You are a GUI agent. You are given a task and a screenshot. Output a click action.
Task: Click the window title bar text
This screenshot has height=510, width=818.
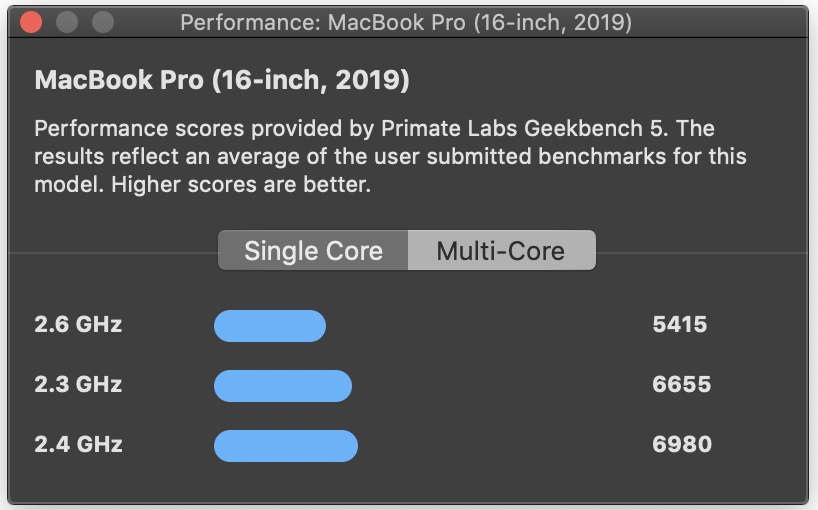(406, 22)
